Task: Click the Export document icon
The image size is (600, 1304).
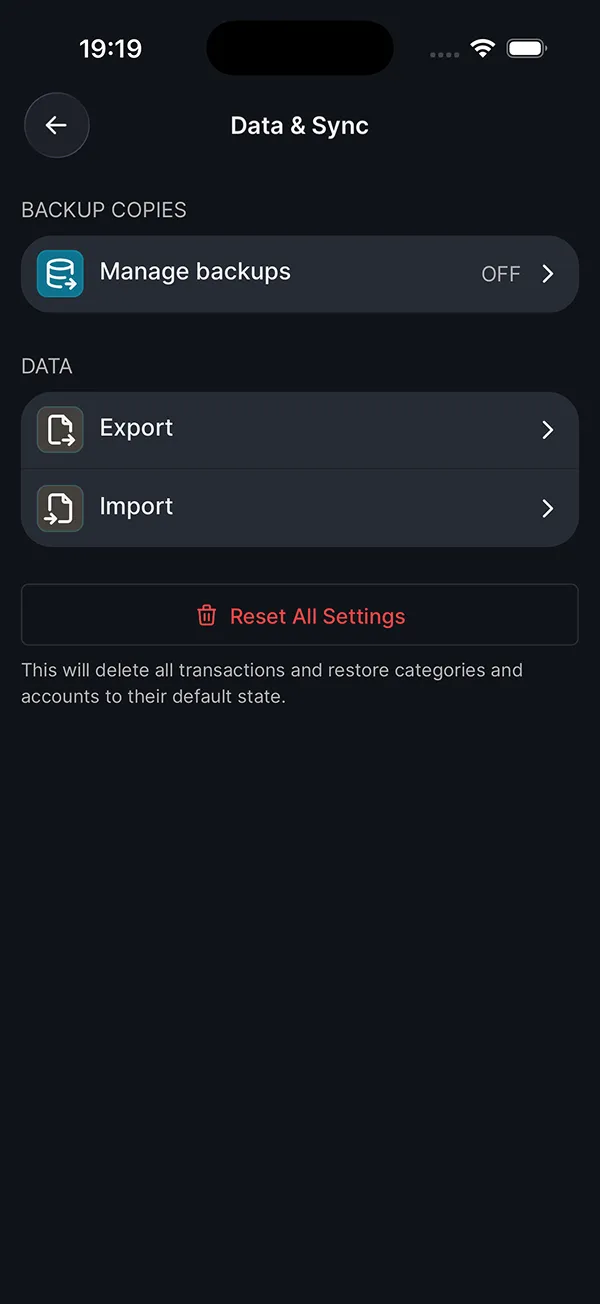Action: pyautogui.click(x=58, y=429)
